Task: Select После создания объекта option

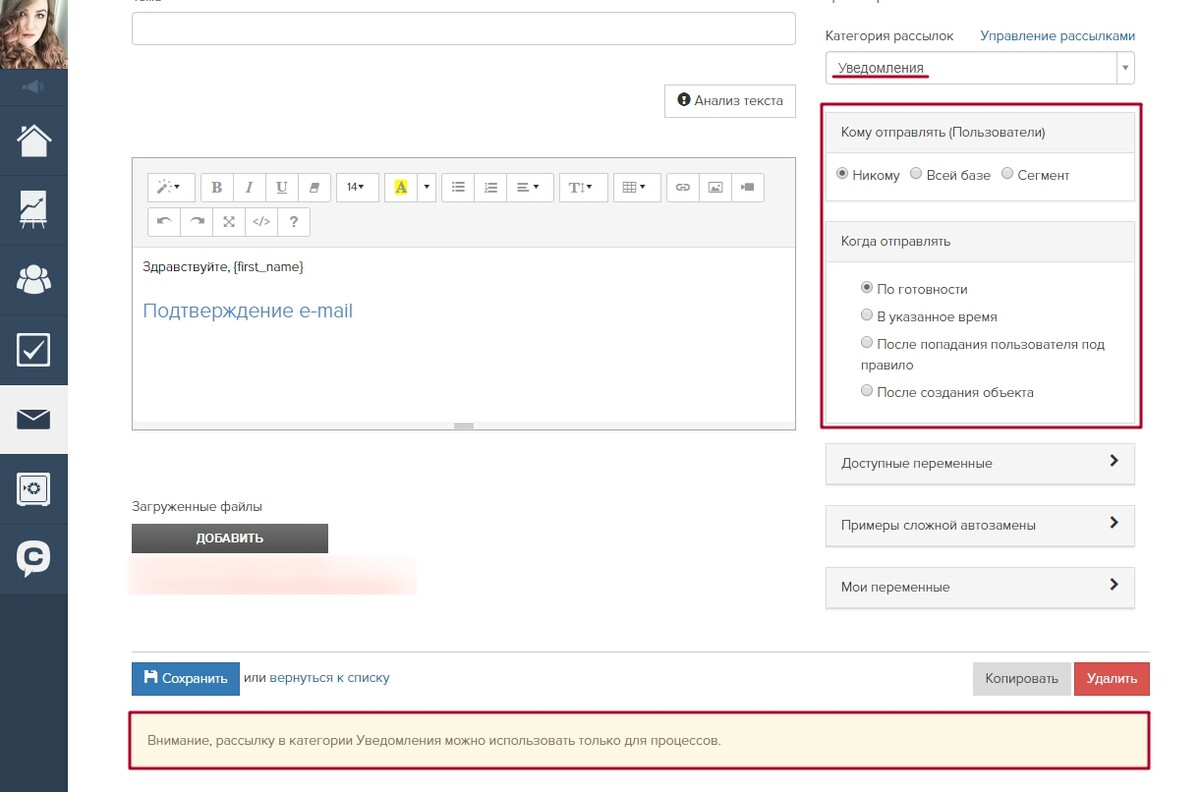Action: click(867, 391)
